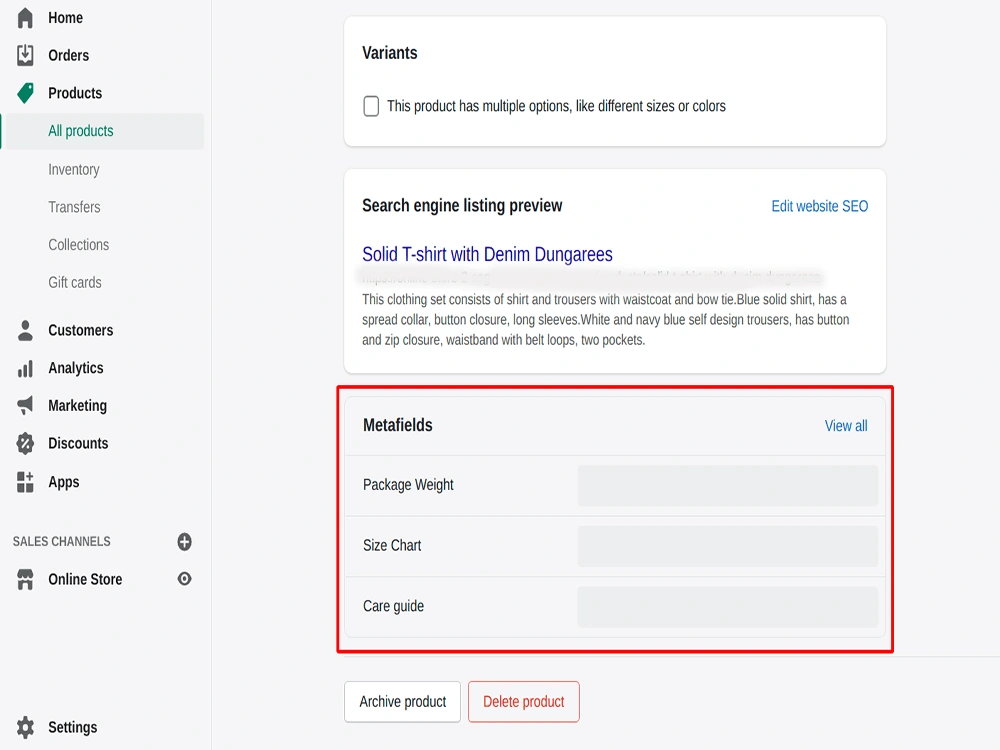Click the Care guide metafield input
Viewport: 1000px width, 750px height.
coord(728,607)
